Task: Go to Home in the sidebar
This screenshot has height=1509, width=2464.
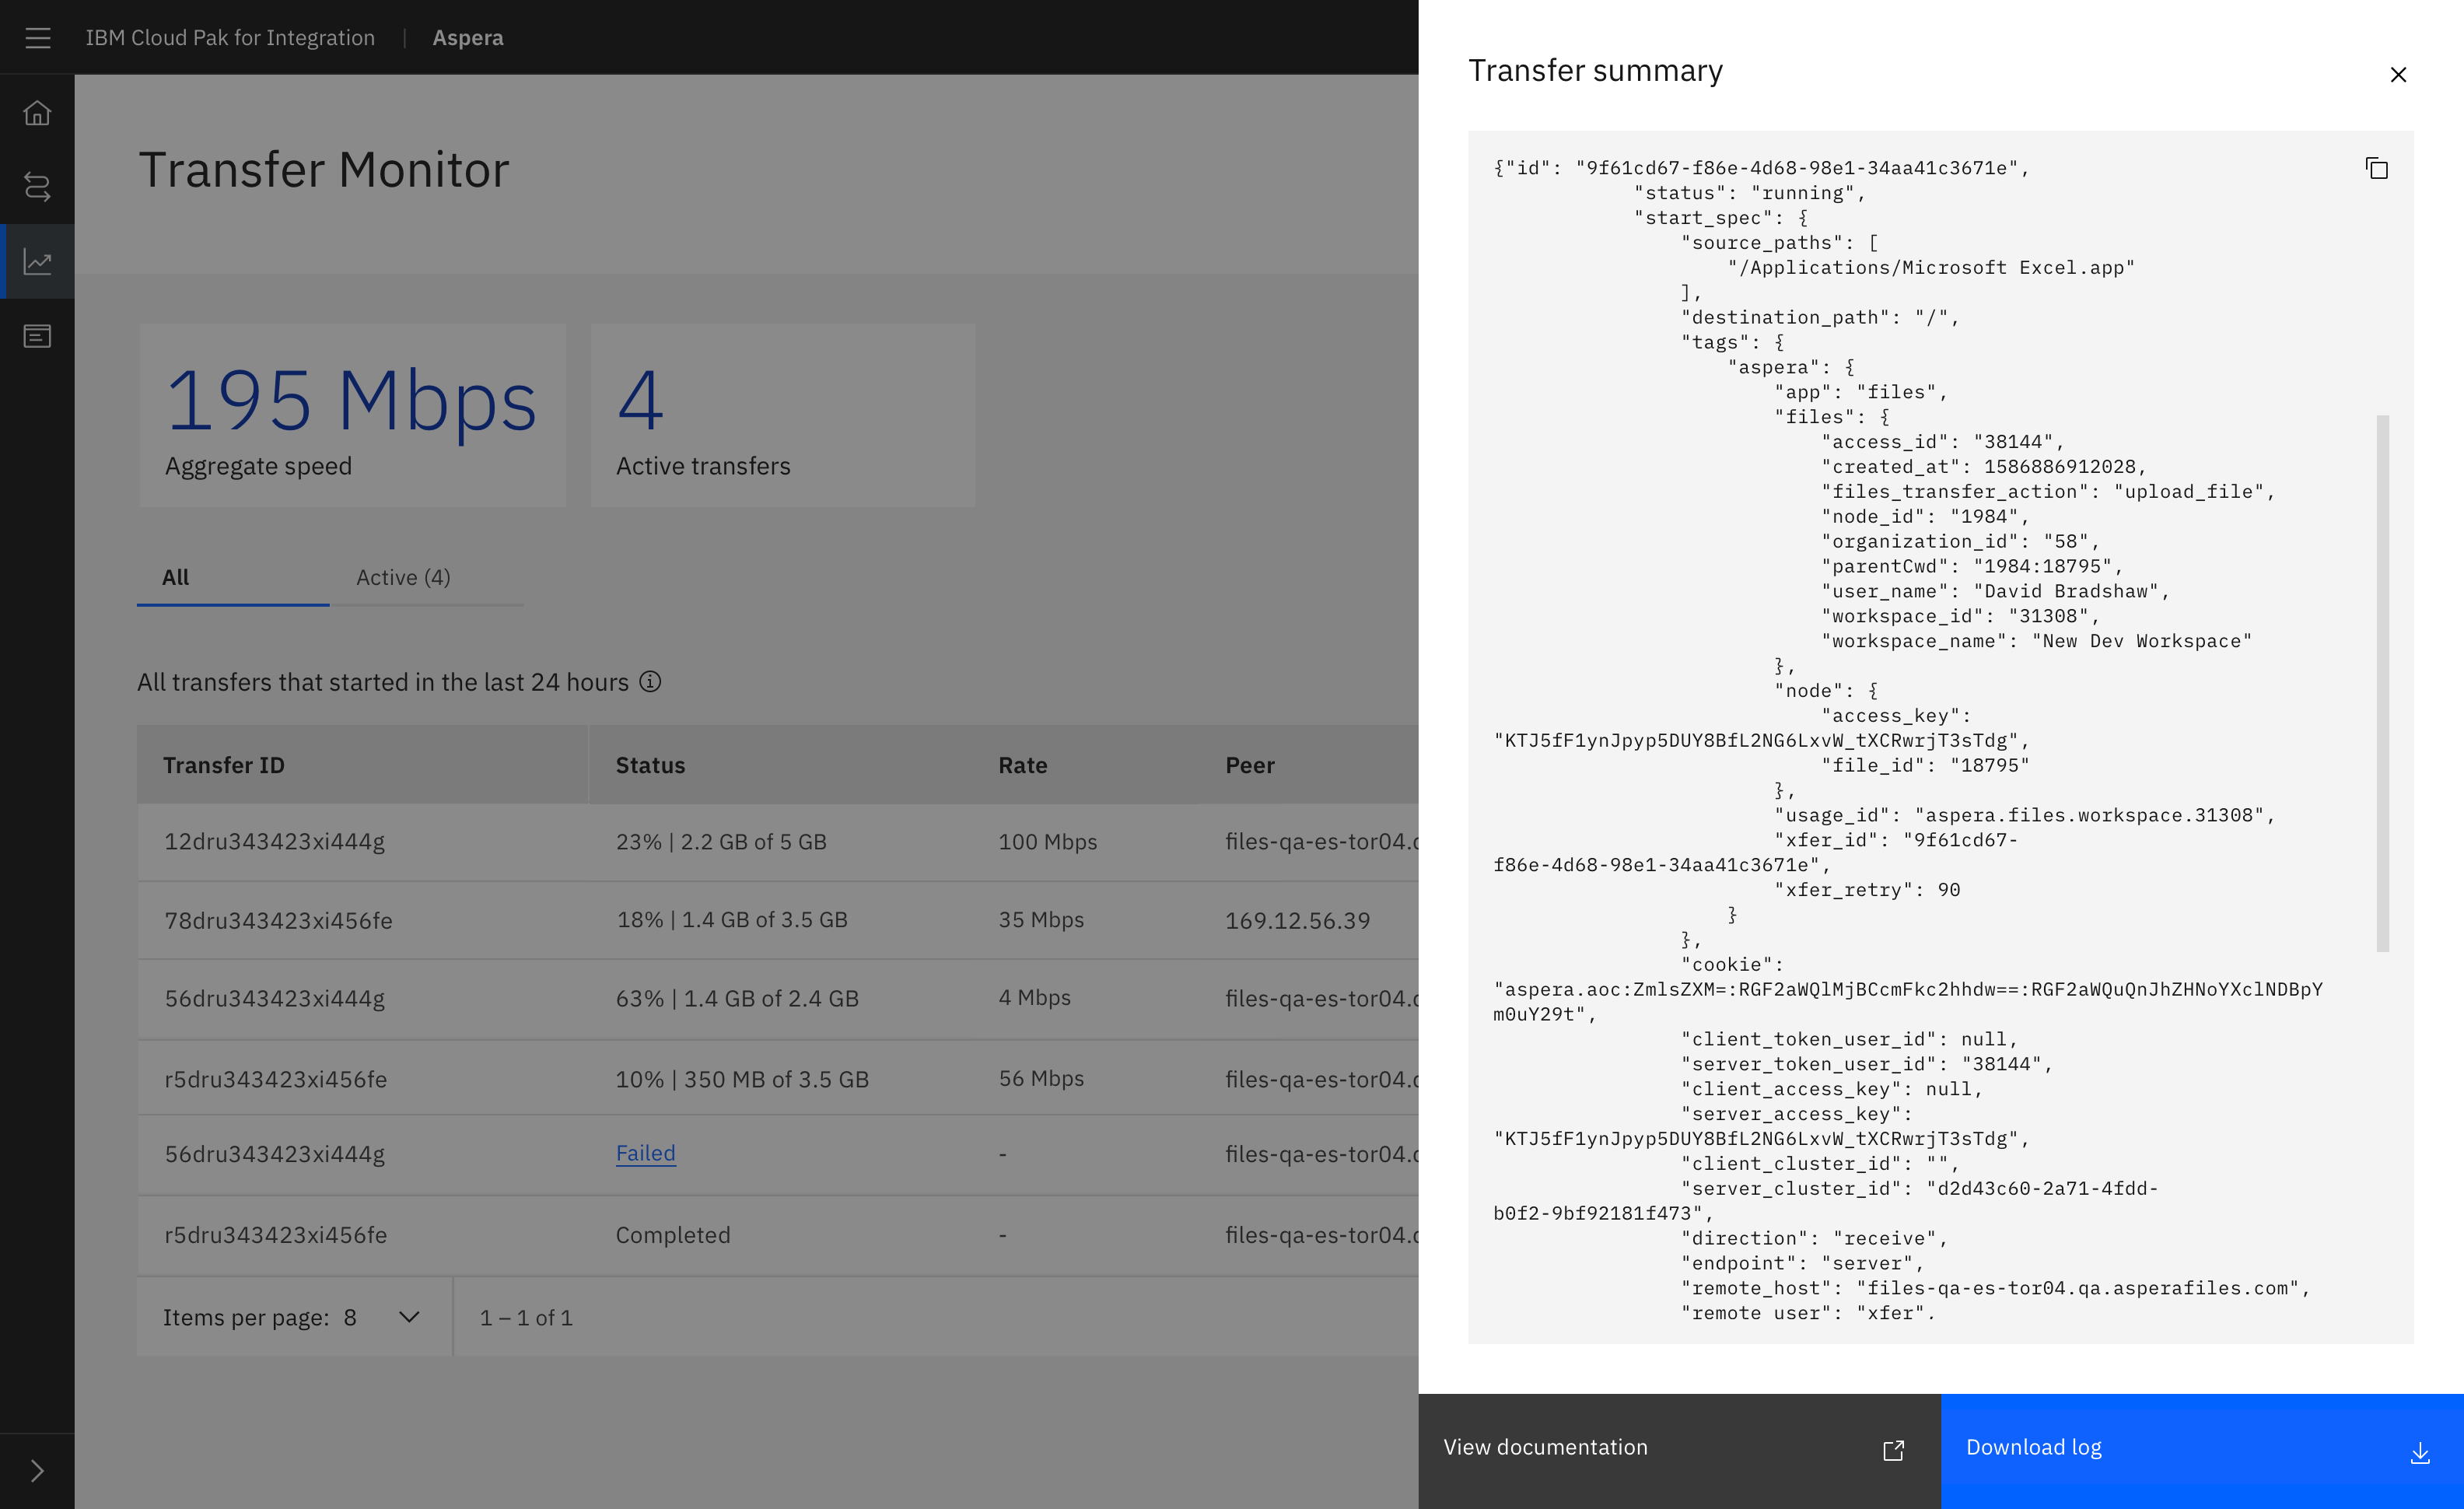Action: pos(37,112)
